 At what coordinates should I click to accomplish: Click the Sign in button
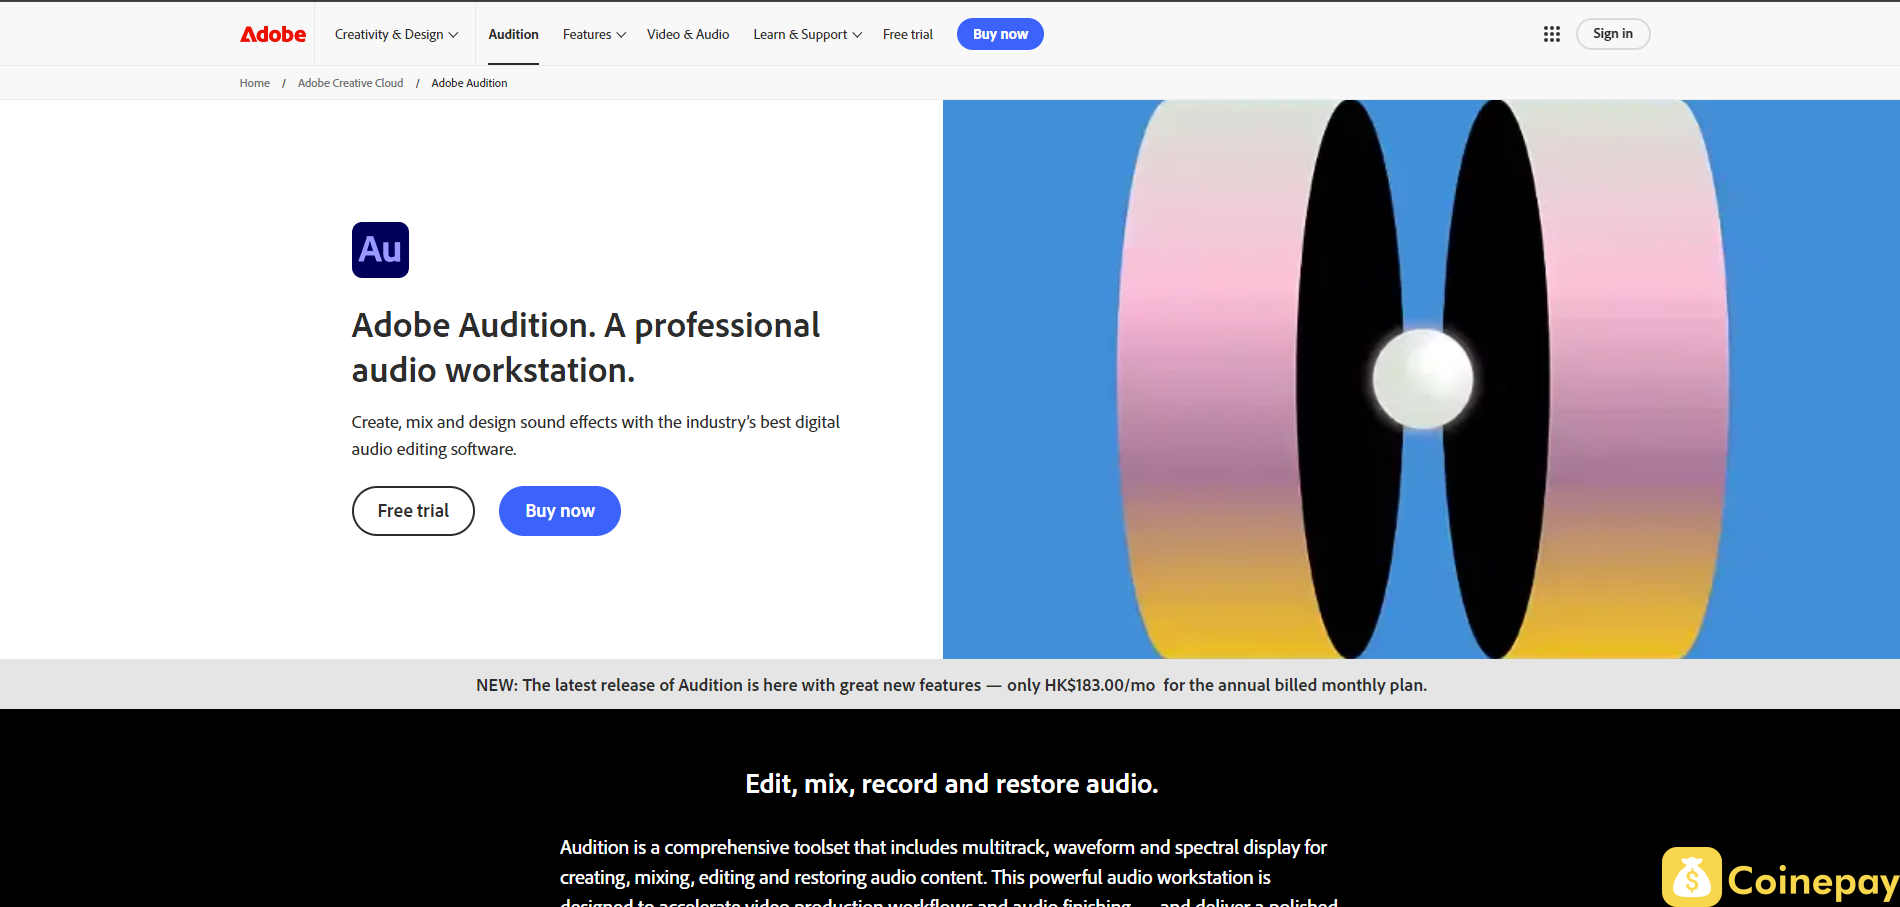[1613, 34]
